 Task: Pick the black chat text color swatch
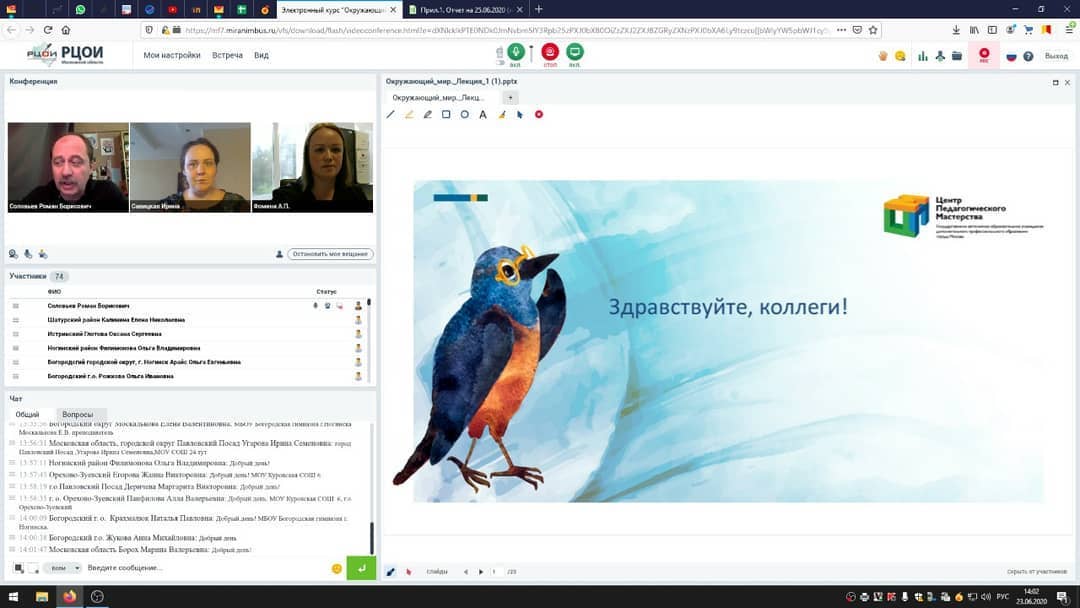pos(18,568)
